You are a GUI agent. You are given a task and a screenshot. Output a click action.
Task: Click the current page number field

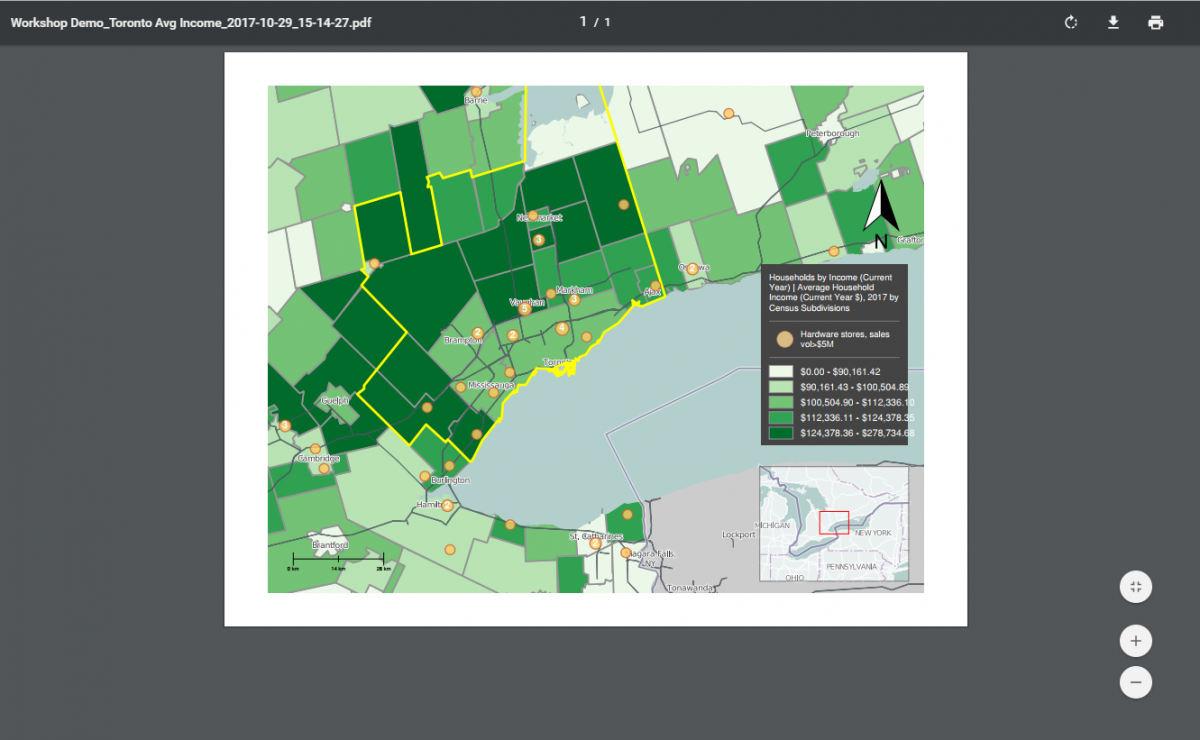pos(584,22)
